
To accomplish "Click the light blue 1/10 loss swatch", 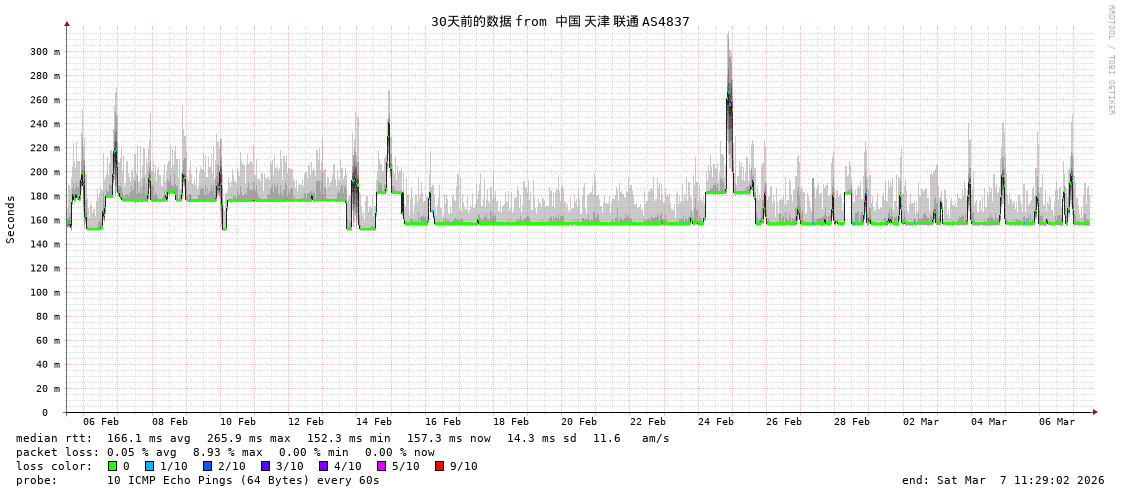I will [x=150, y=466].
